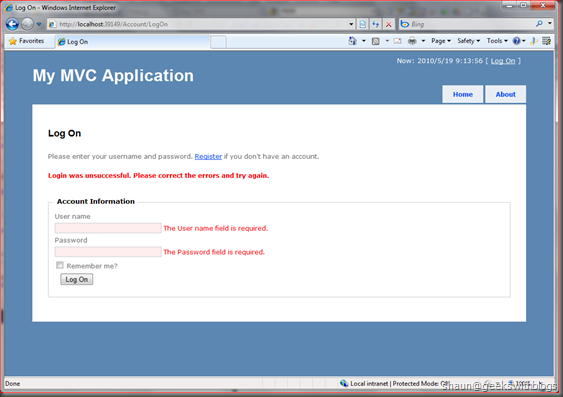This screenshot has width=563, height=397.
Task: Click the browser Forward arrow button
Action: point(27,24)
